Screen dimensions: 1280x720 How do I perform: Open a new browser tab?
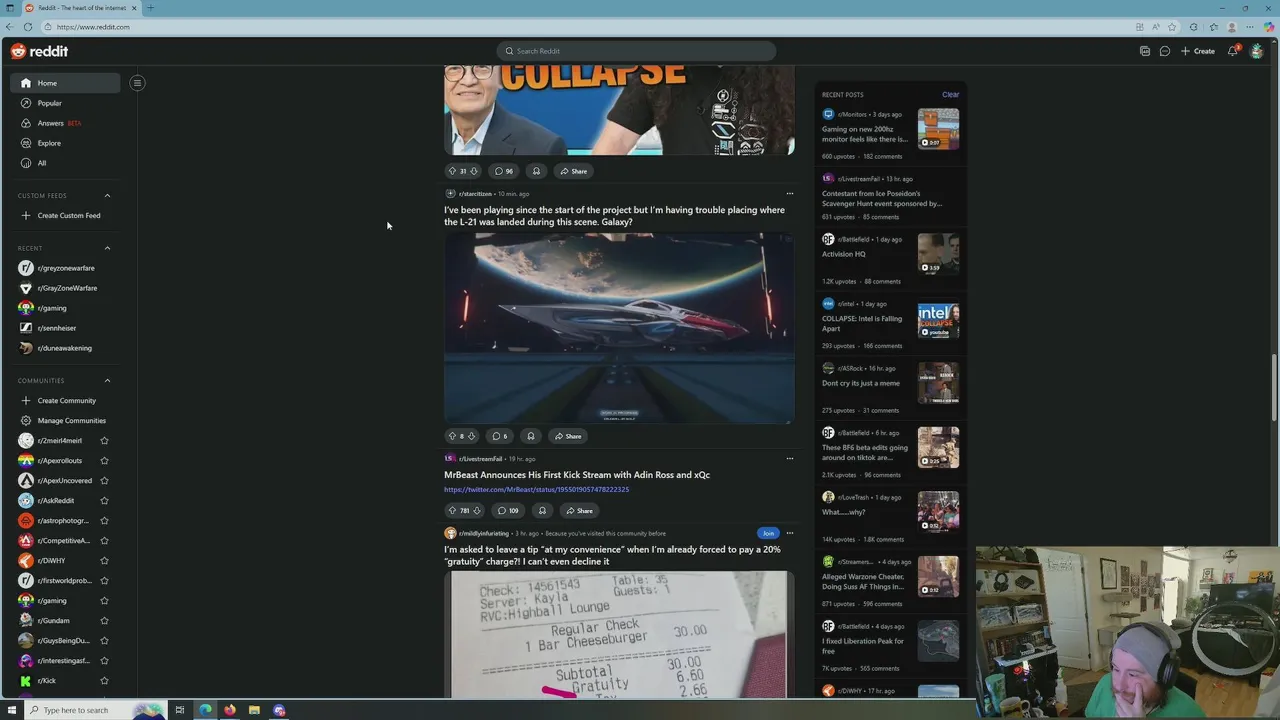click(x=150, y=8)
